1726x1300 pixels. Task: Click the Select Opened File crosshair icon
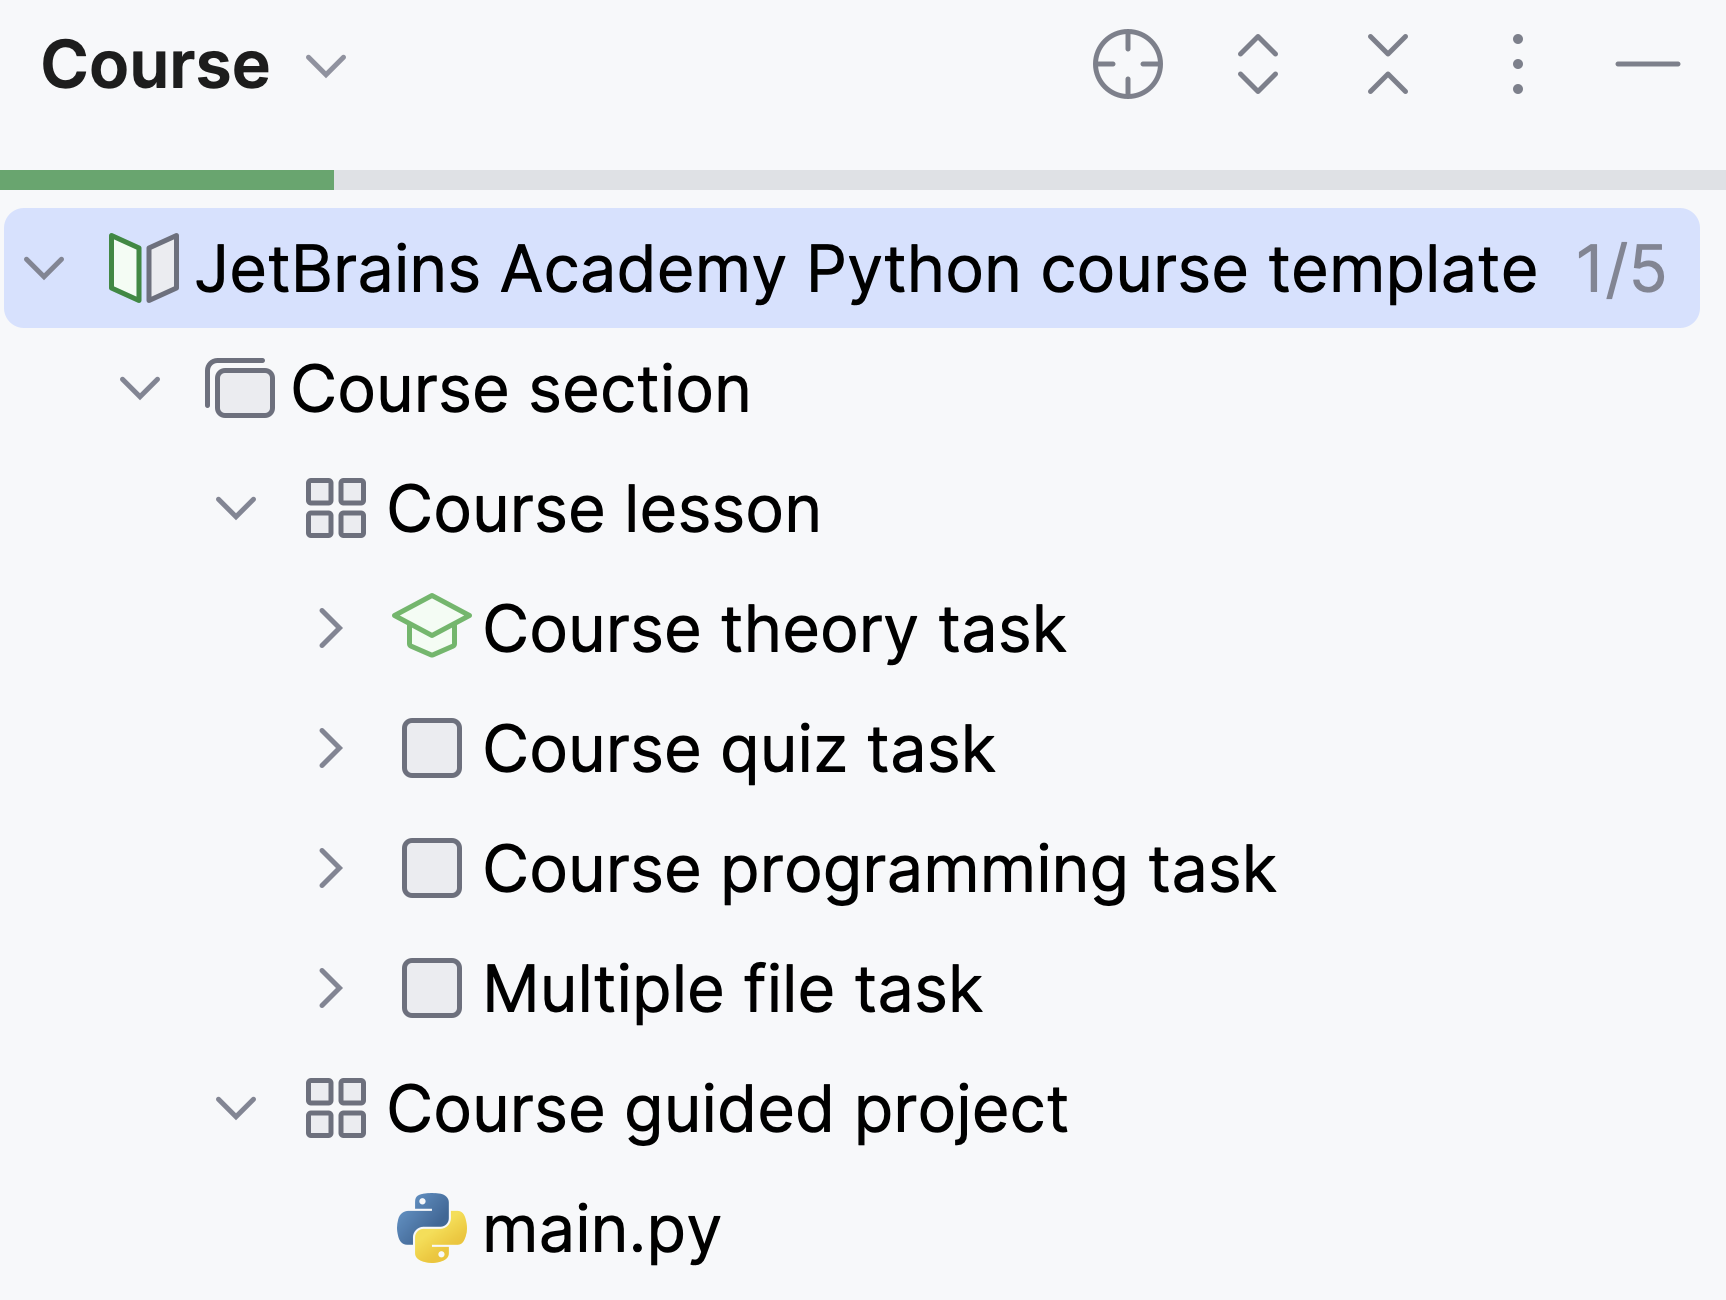click(x=1127, y=64)
